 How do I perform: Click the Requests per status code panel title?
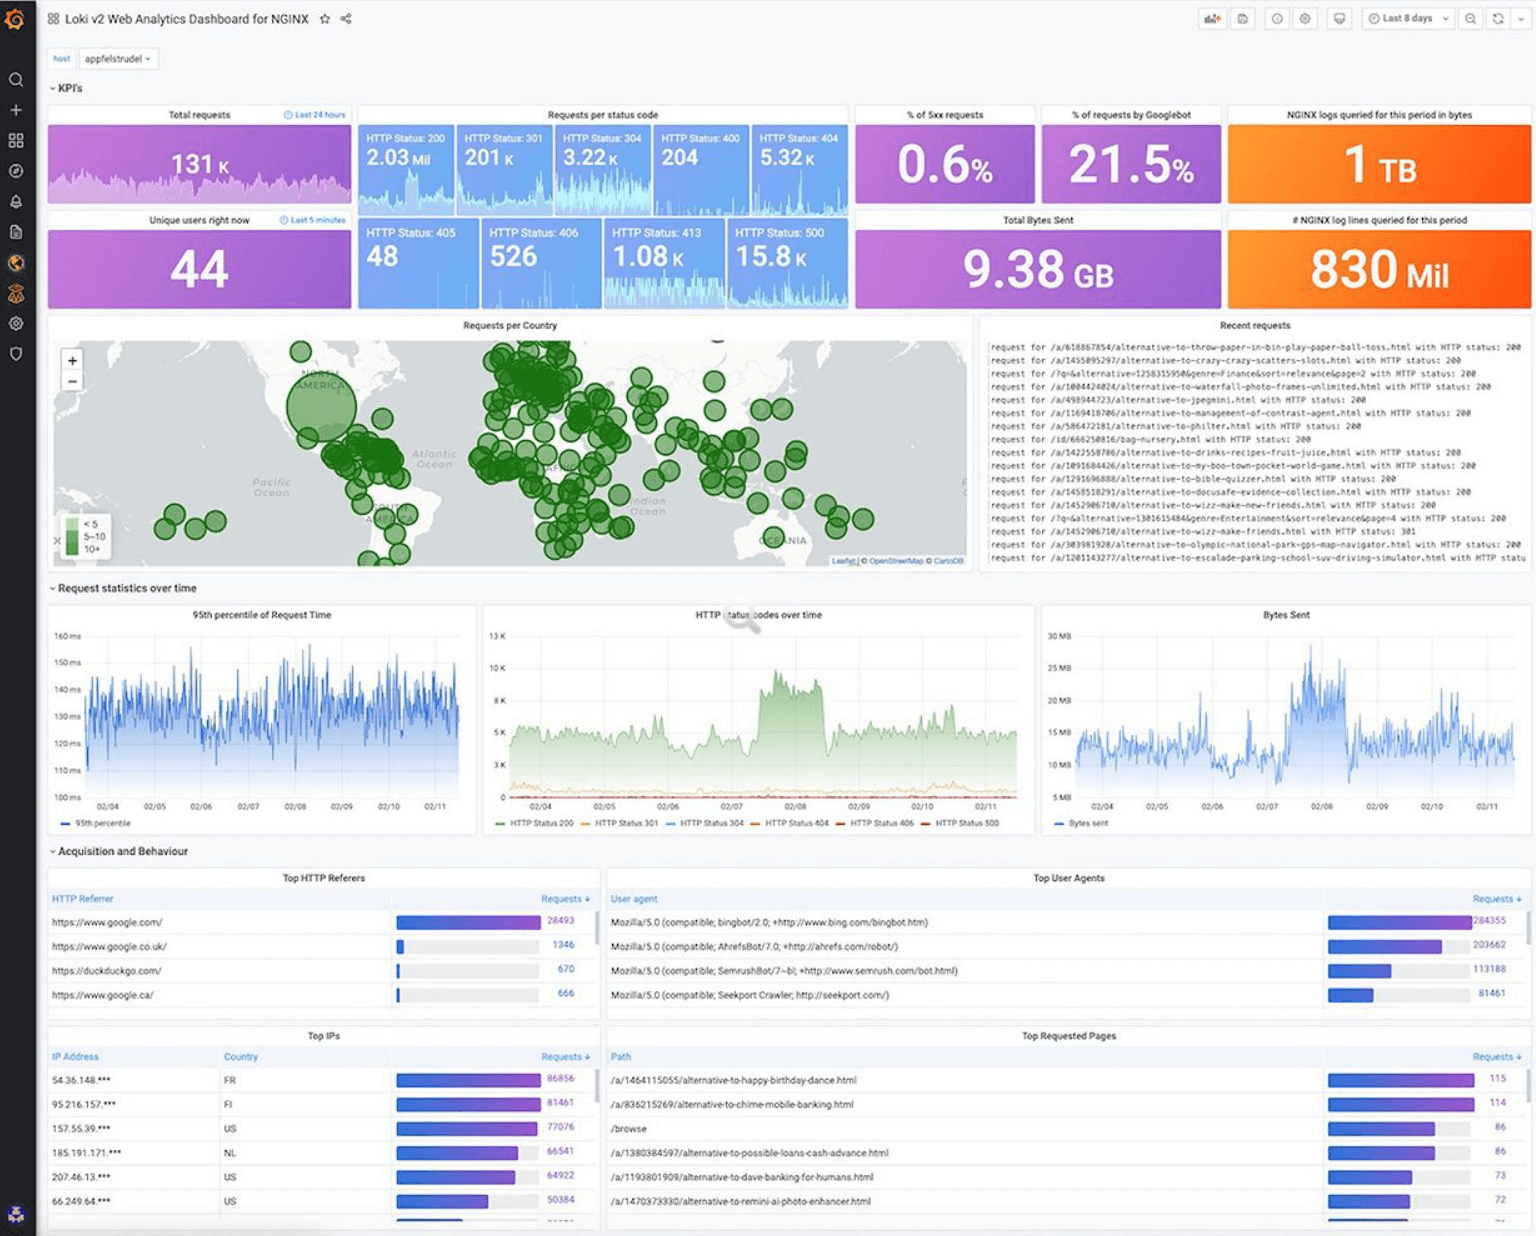(x=603, y=115)
